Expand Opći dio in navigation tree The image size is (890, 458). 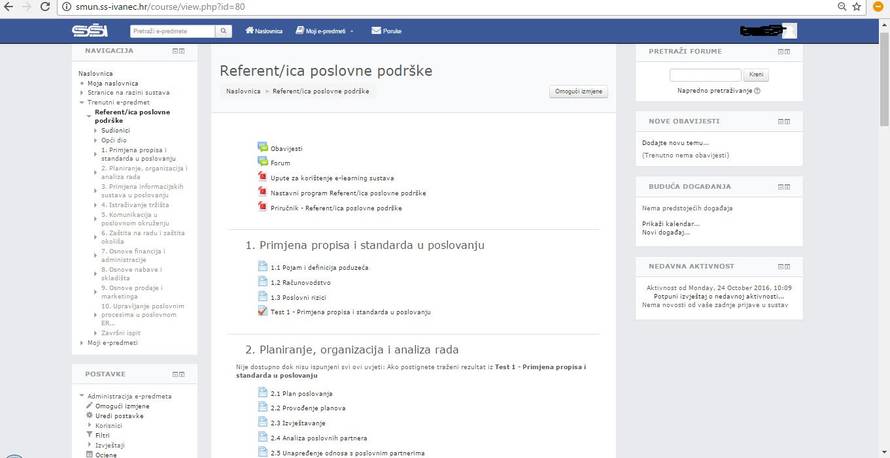click(x=95, y=140)
